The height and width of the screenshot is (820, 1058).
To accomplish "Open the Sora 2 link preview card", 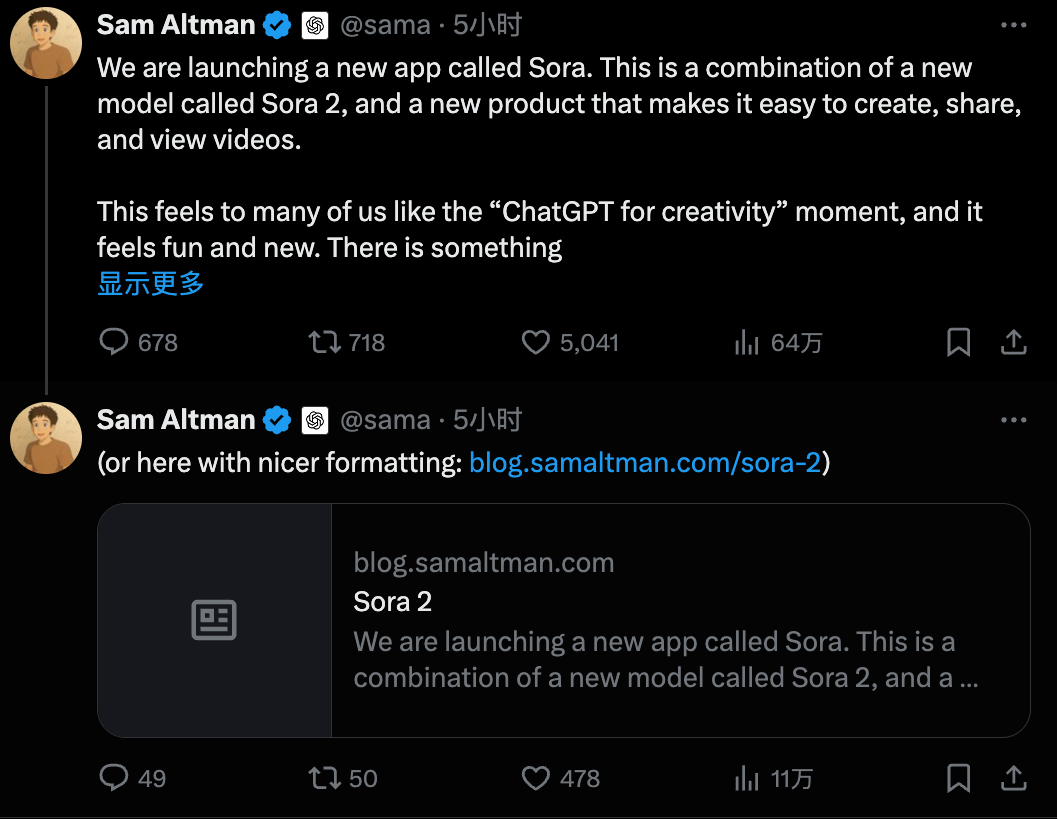I will tap(563, 620).
